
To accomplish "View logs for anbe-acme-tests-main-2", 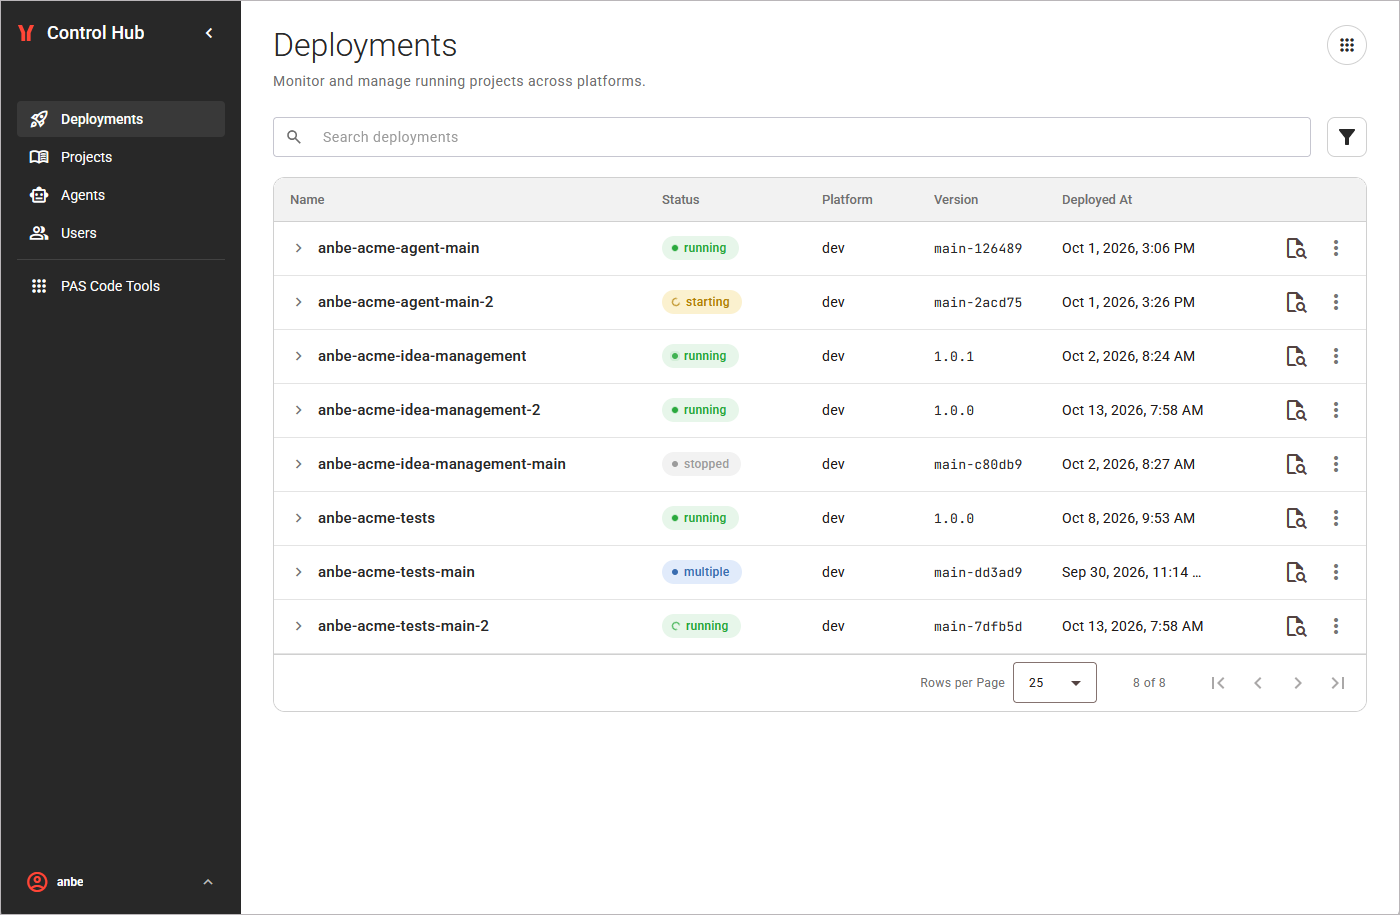I will point(1296,626).
